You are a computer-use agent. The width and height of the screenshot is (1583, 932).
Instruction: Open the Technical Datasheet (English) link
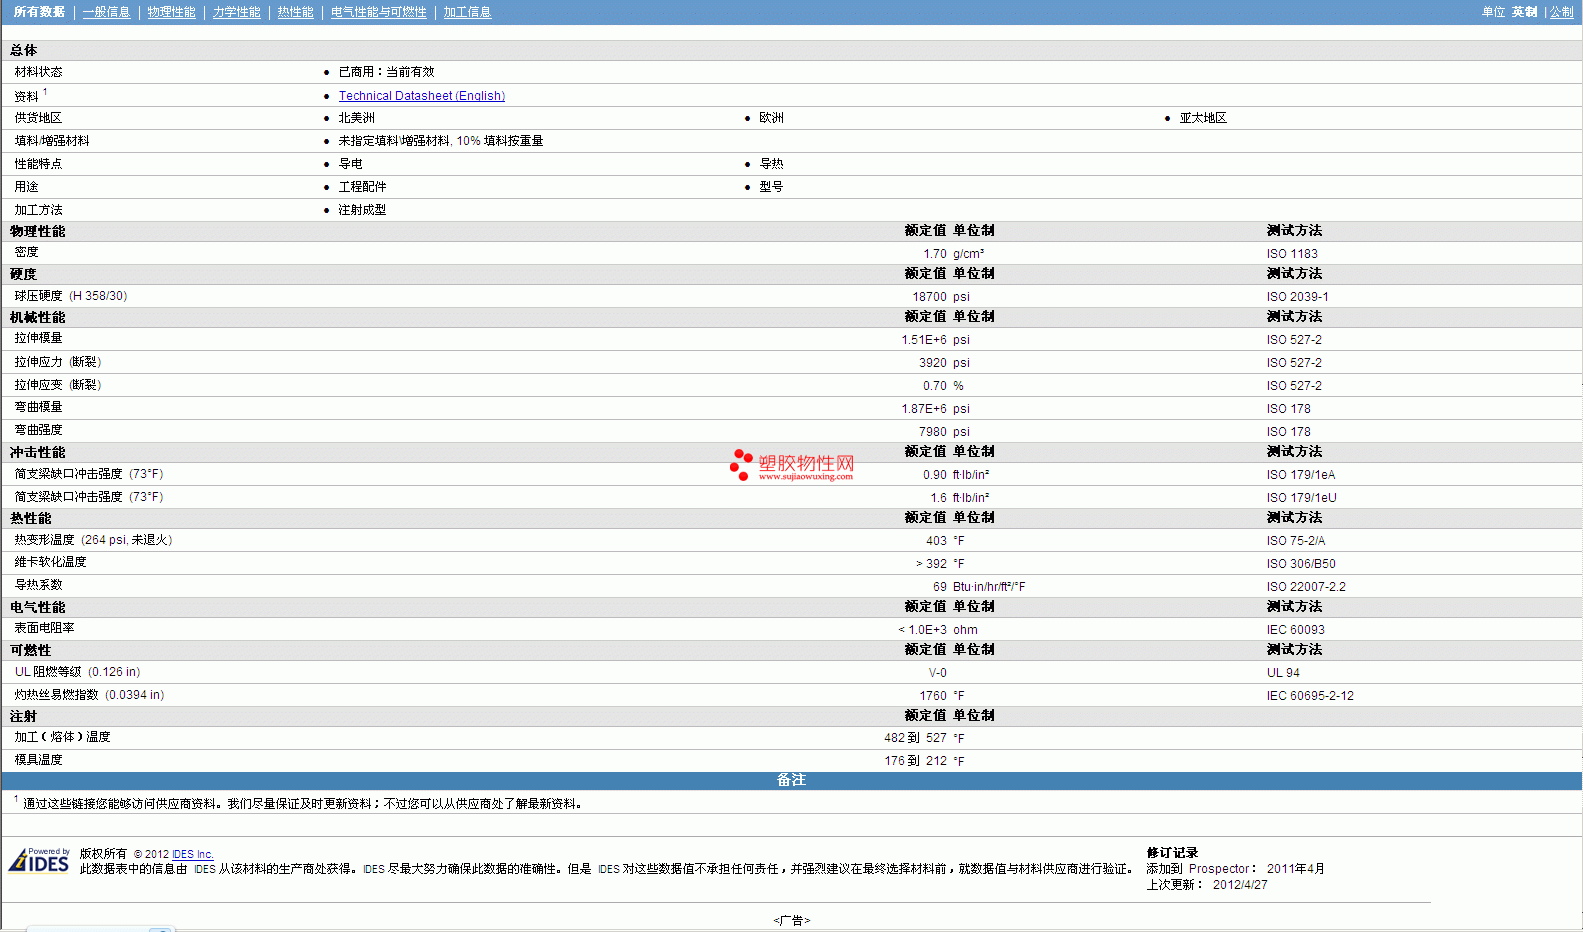click(x=421, y=96)
